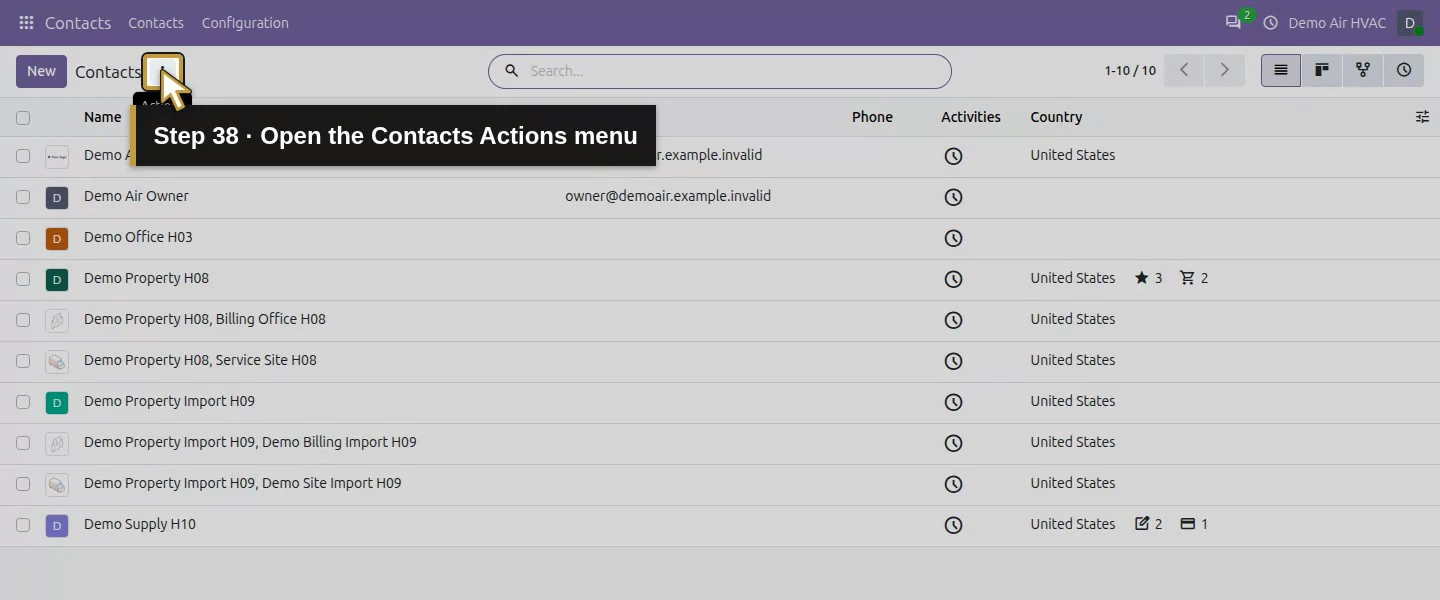This screenshot has width=1440, height=600.
Task: Select checkbox for Billing Office H08 row
Action: (x=23, y=320)
